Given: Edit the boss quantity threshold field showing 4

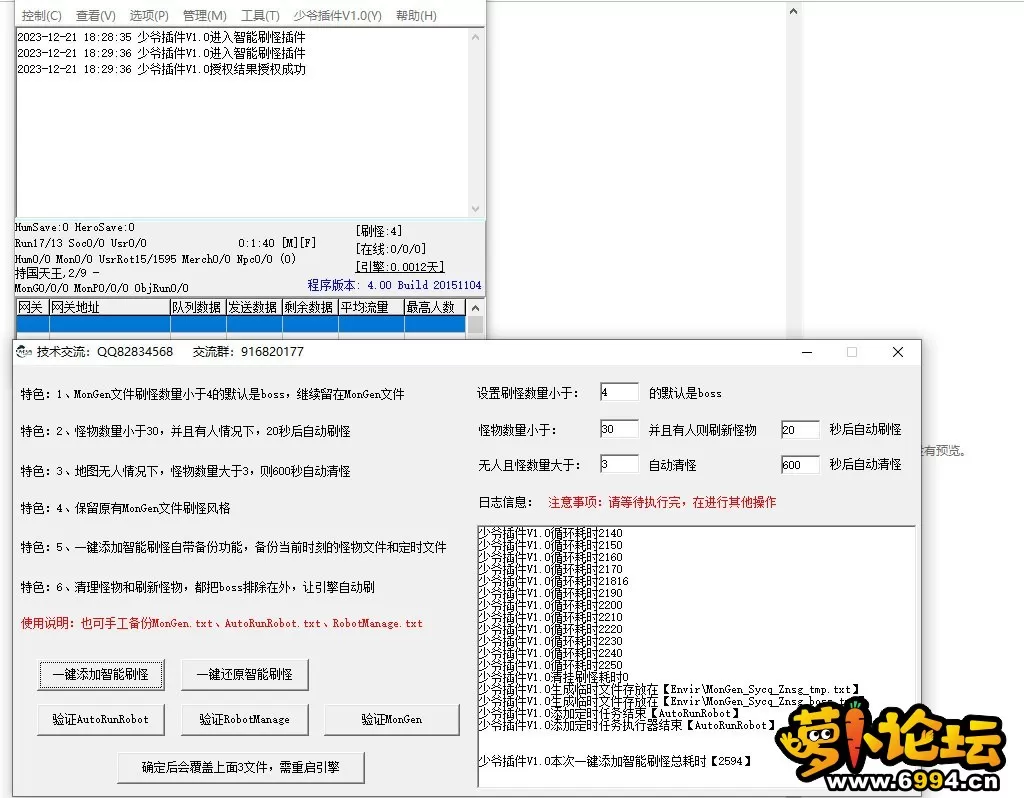Looking at the screenshot, I should 619,392.
